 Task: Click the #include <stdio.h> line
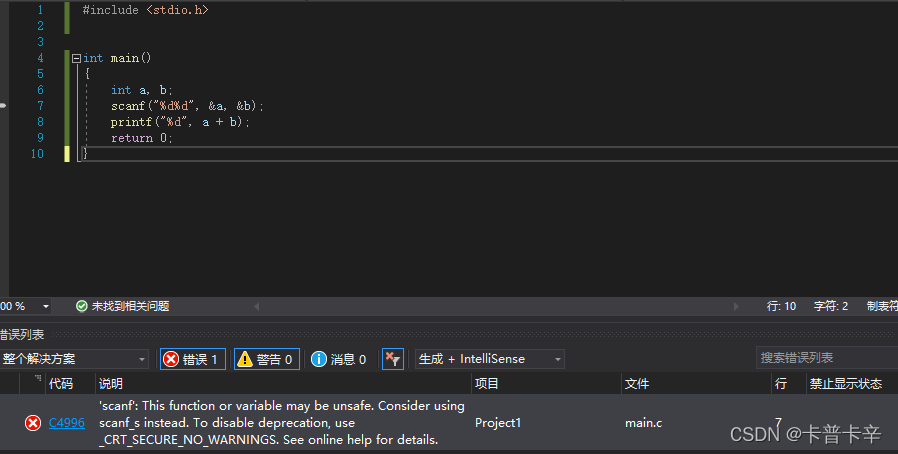tap(145, 10)
